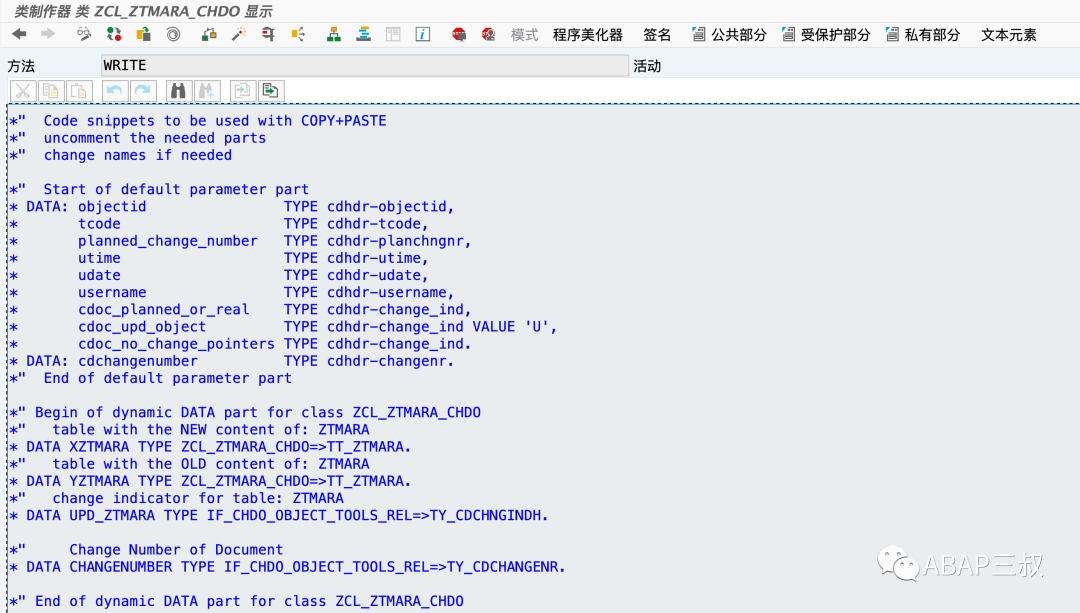Click the 方法 label
The image size is (1080, 613).
pos(21,66)
